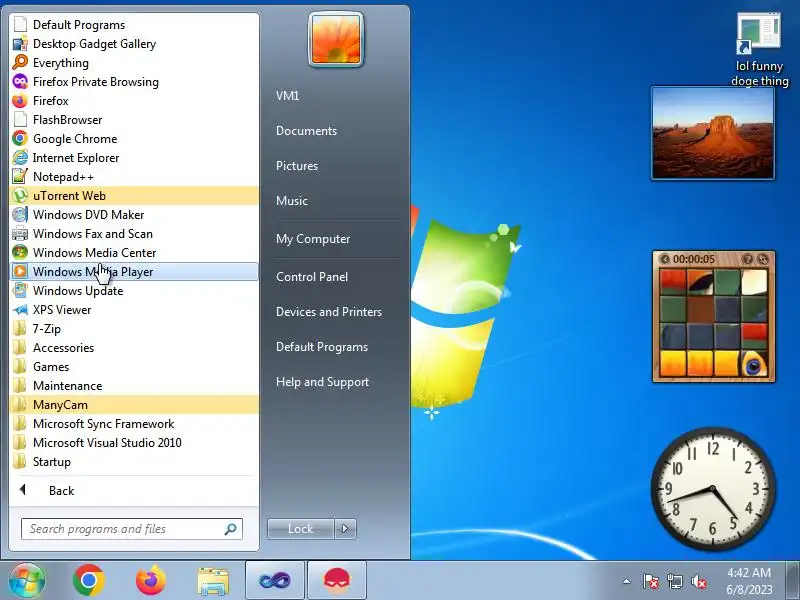Open Firefox from the taskbar
This screenshot has height=600, width=800.
pyautogui.click(x=151, y=580)
